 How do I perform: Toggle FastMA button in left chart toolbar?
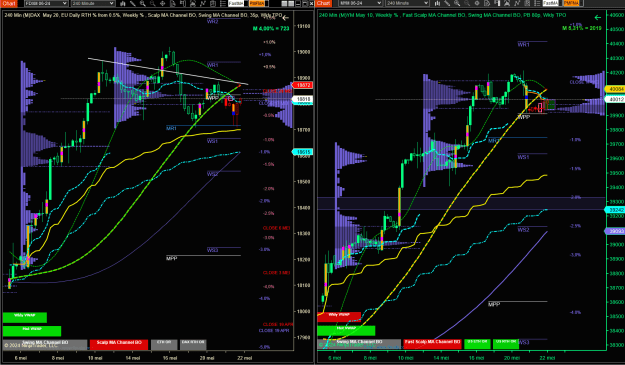click(237, 3)
